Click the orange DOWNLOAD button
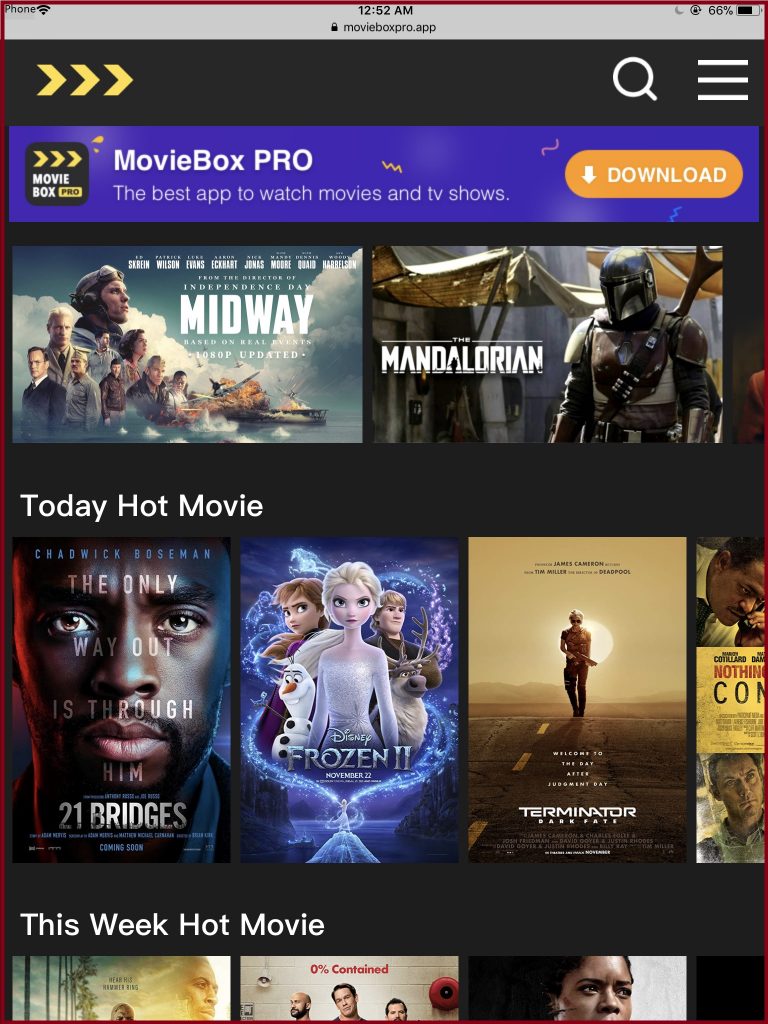The image size is (768, 1024). click(654, 174)
